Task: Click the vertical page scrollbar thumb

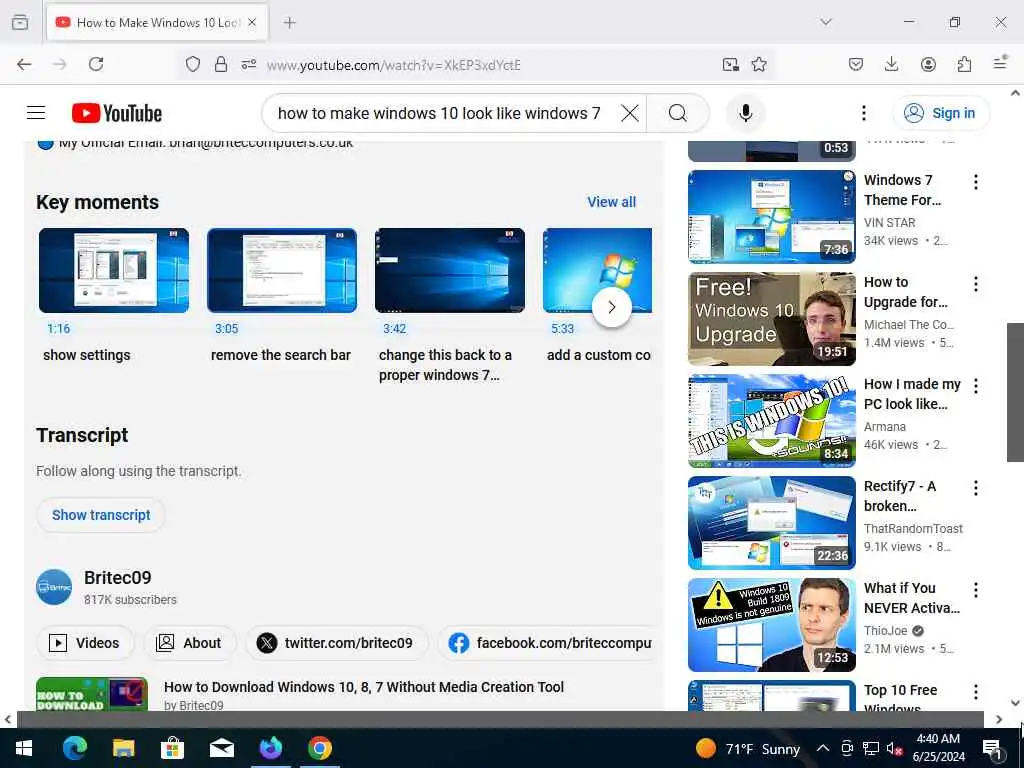Action: (1015, 392)
